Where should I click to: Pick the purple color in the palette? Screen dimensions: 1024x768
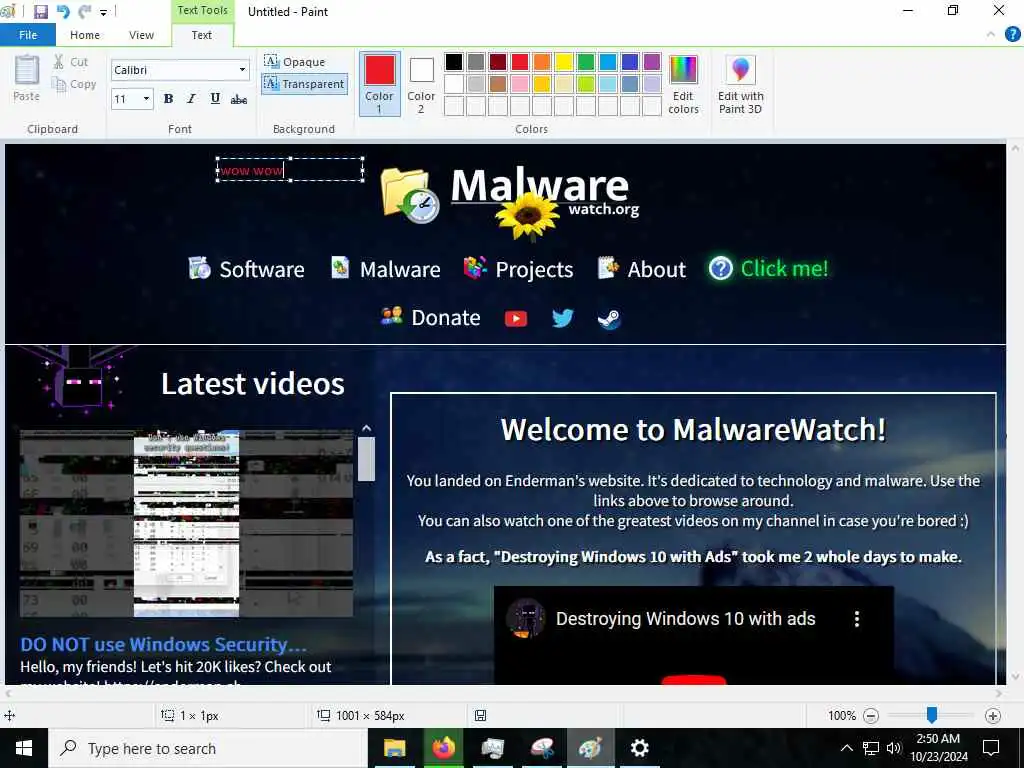click(x=652, y=62)
